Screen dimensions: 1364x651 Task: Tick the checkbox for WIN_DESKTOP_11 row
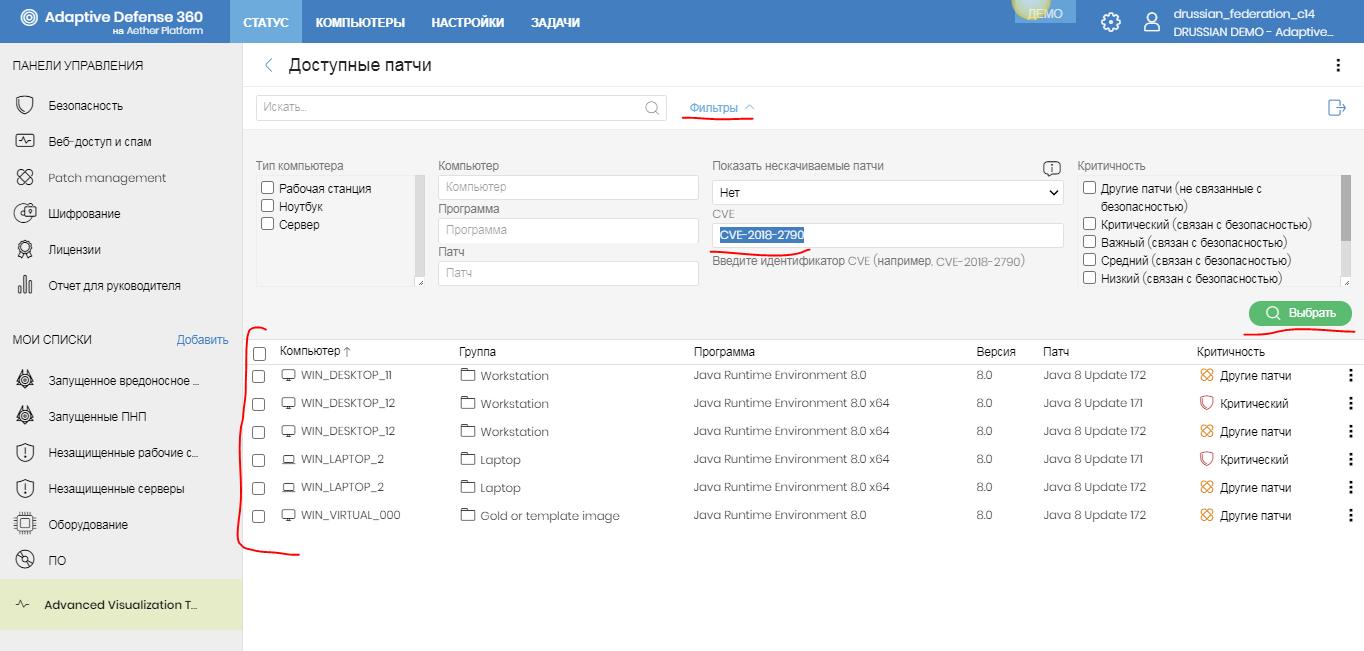pos(259,376)
